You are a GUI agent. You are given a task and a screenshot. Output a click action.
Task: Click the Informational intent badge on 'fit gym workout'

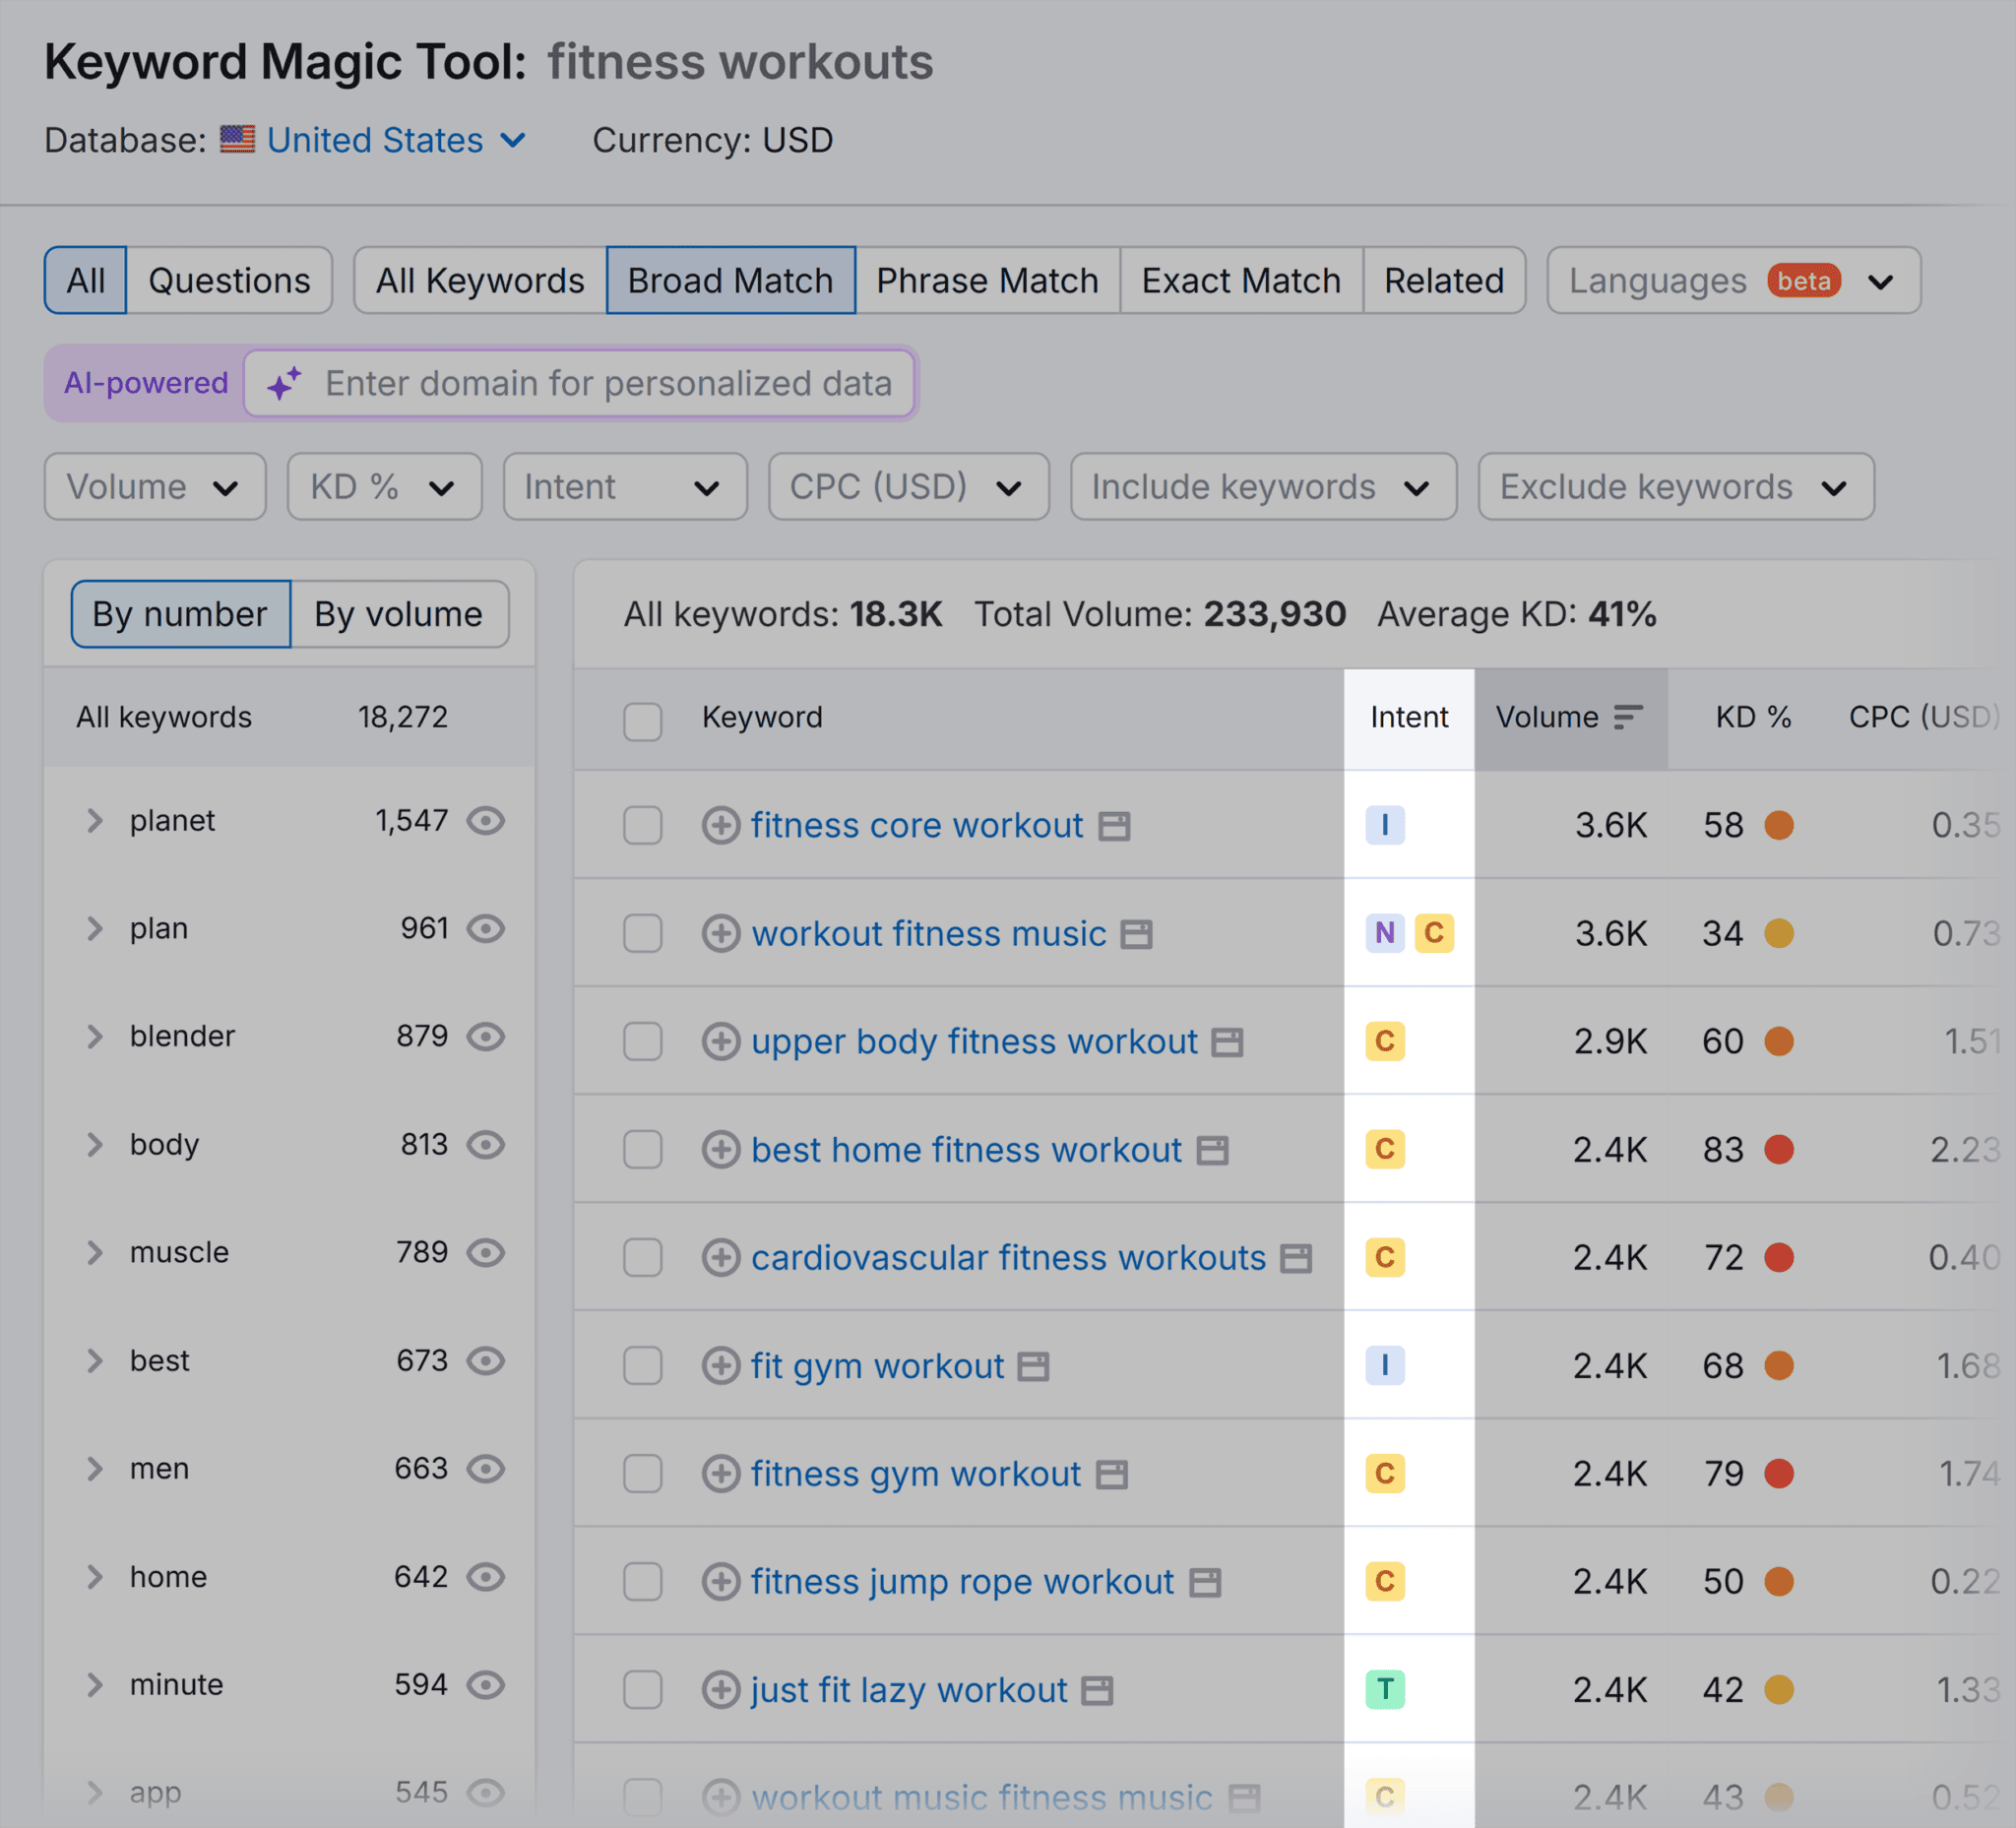1384,1365
